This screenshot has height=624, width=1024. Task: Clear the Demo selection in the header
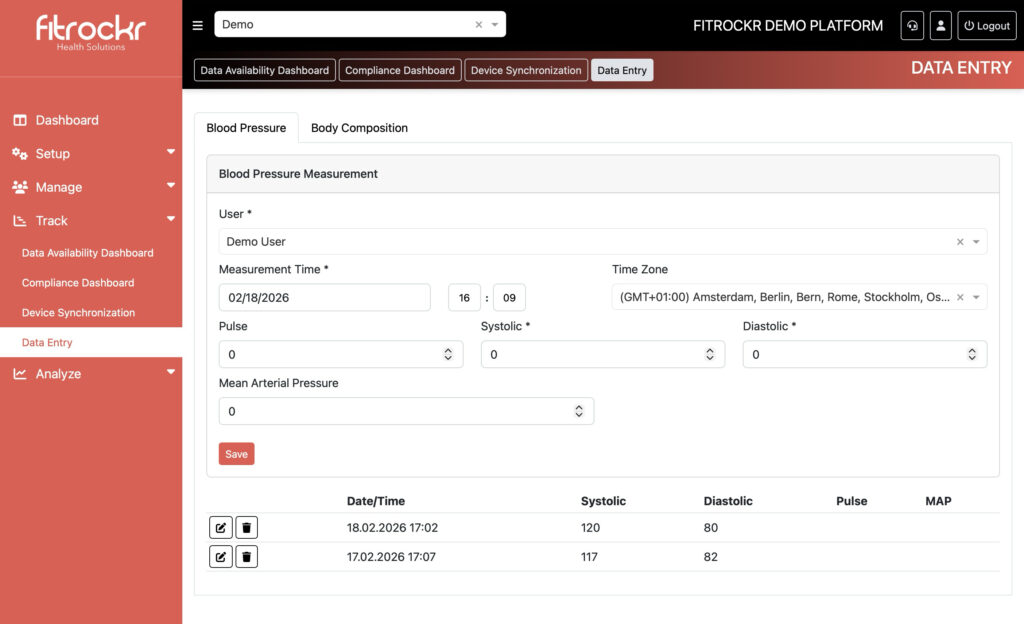(x=478, y=25)
